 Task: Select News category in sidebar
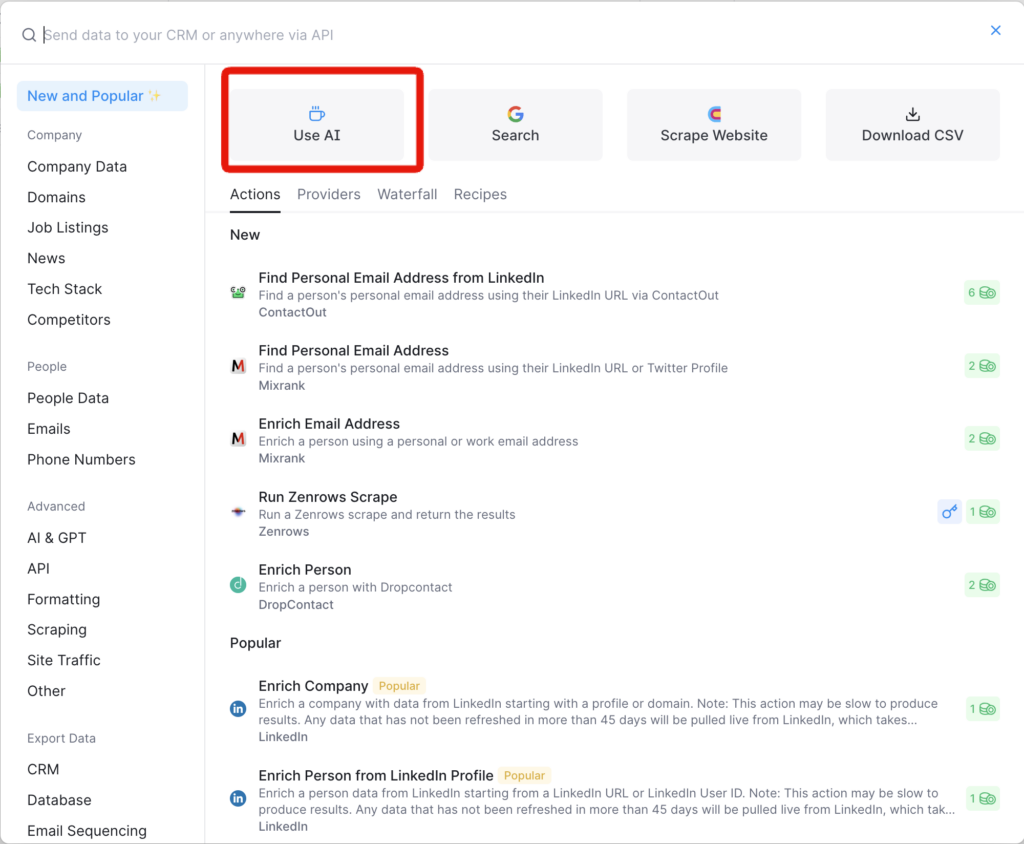[46, 259]
